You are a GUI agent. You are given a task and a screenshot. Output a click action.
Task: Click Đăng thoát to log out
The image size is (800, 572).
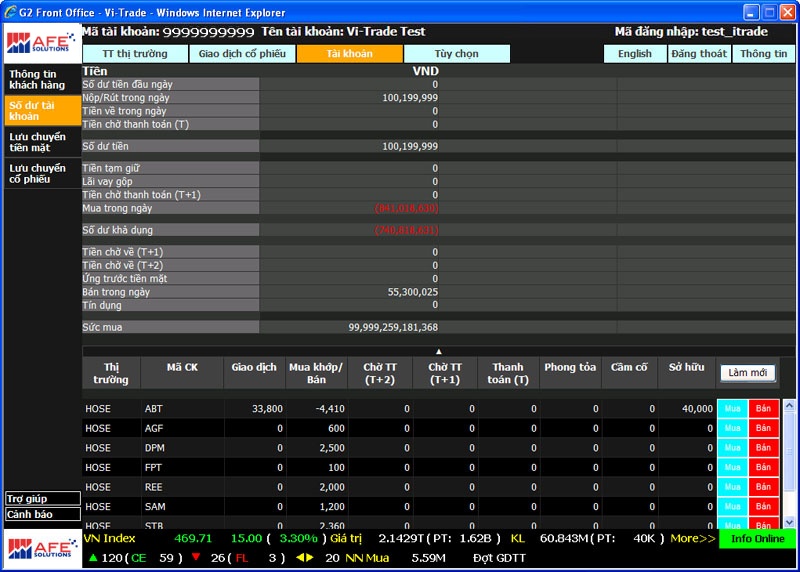[x=699, y=54]
